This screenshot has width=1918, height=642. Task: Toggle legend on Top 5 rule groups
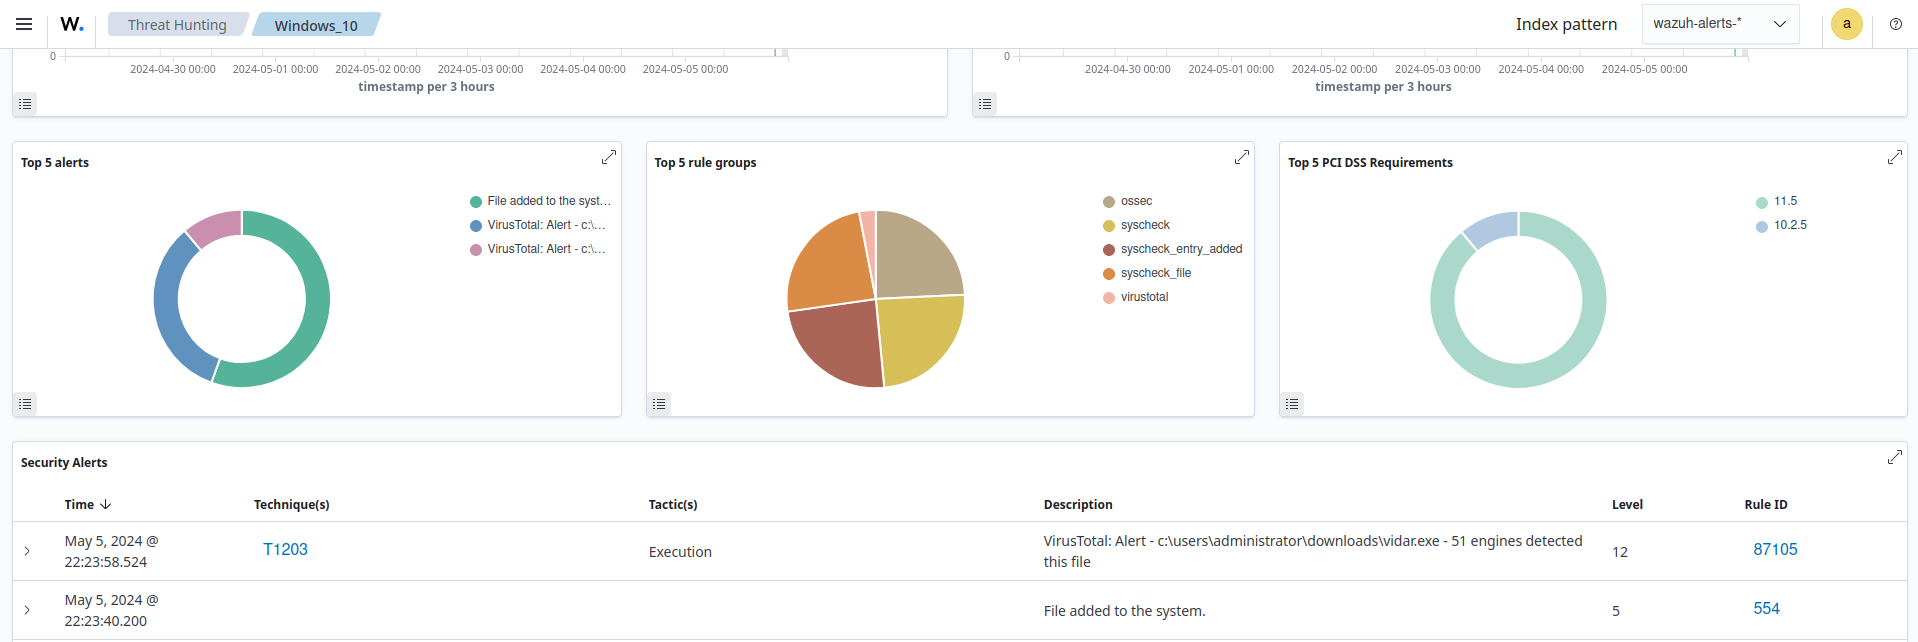(659, 404)
